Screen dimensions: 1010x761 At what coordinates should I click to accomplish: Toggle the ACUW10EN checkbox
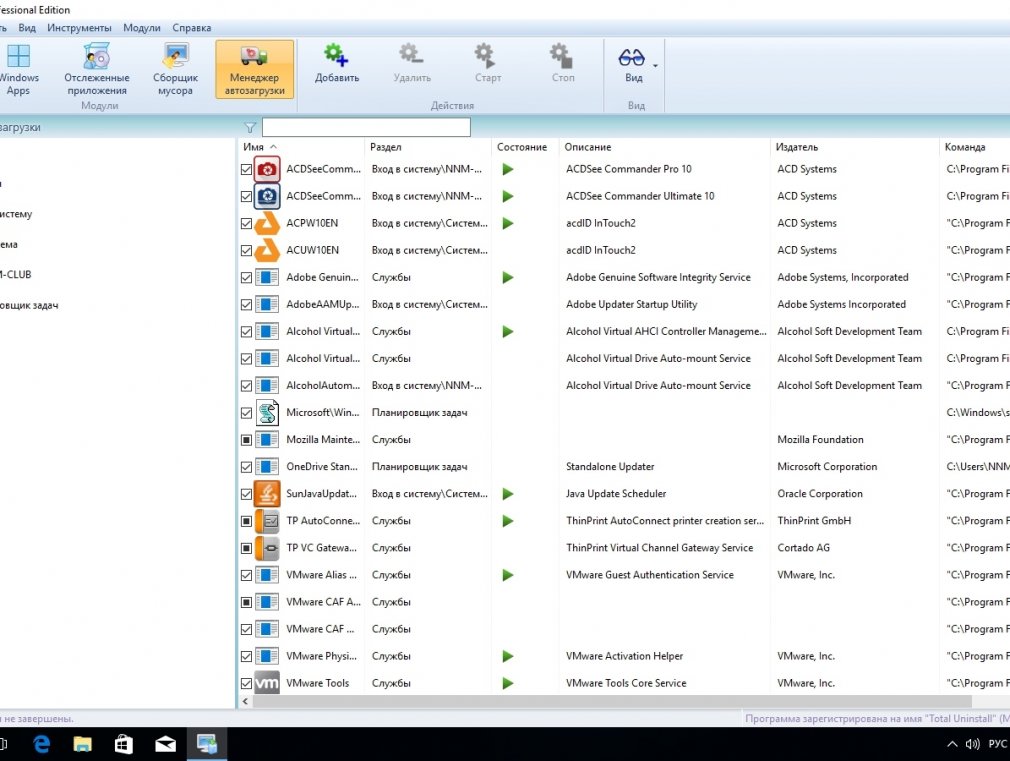[246, 251]
